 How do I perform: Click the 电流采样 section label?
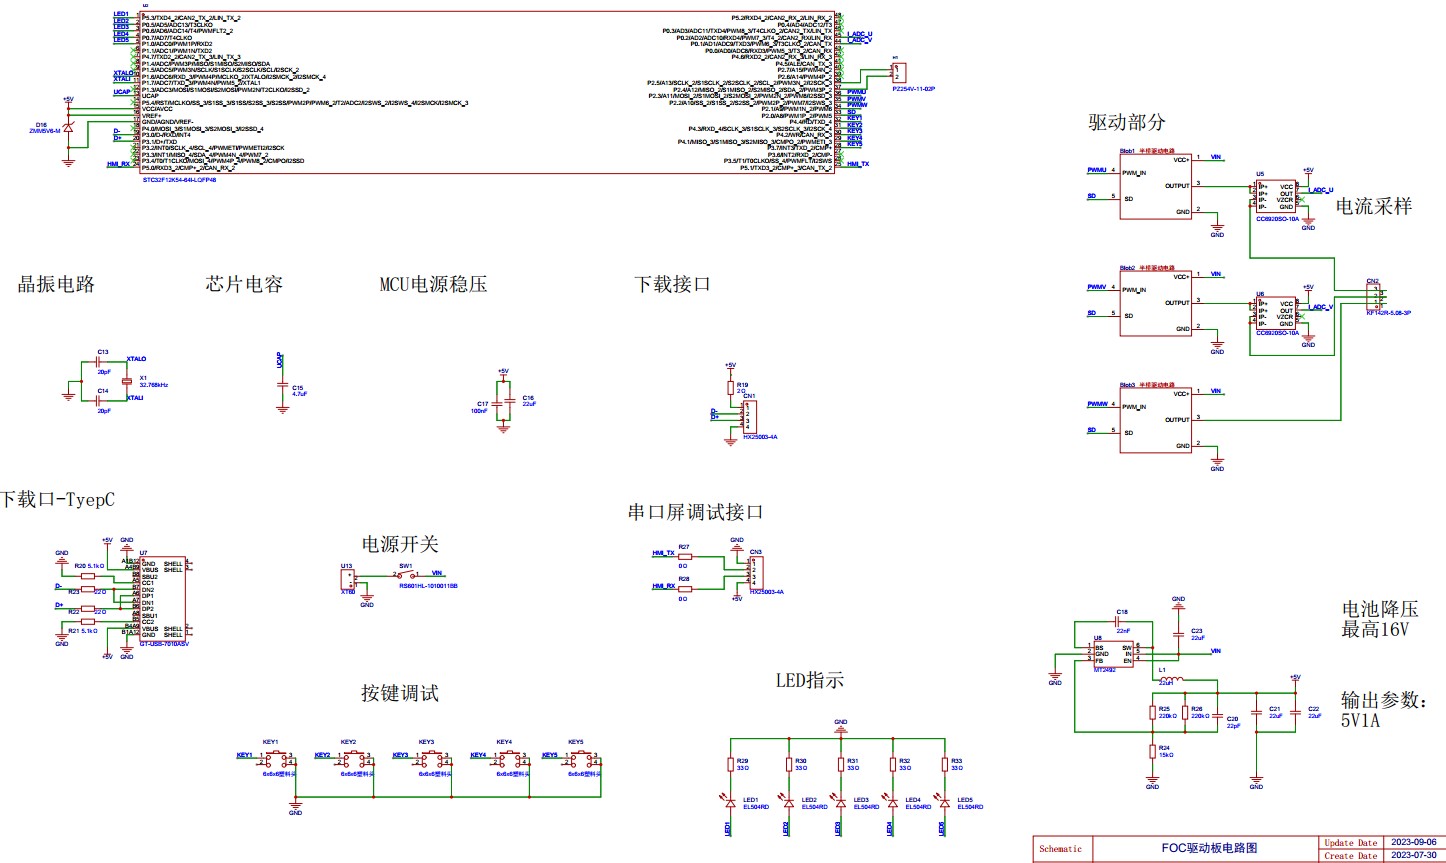pos(1375,206)
